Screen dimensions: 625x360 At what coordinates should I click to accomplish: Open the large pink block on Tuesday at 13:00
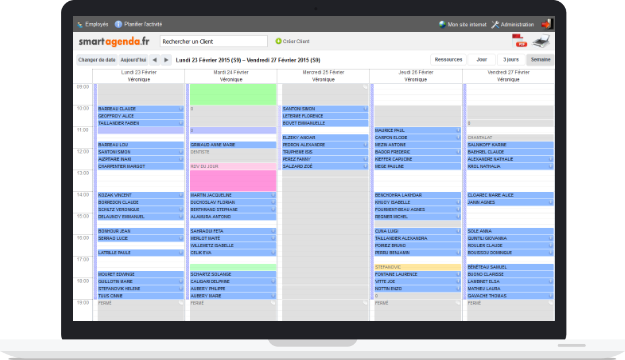coord(233,181)
